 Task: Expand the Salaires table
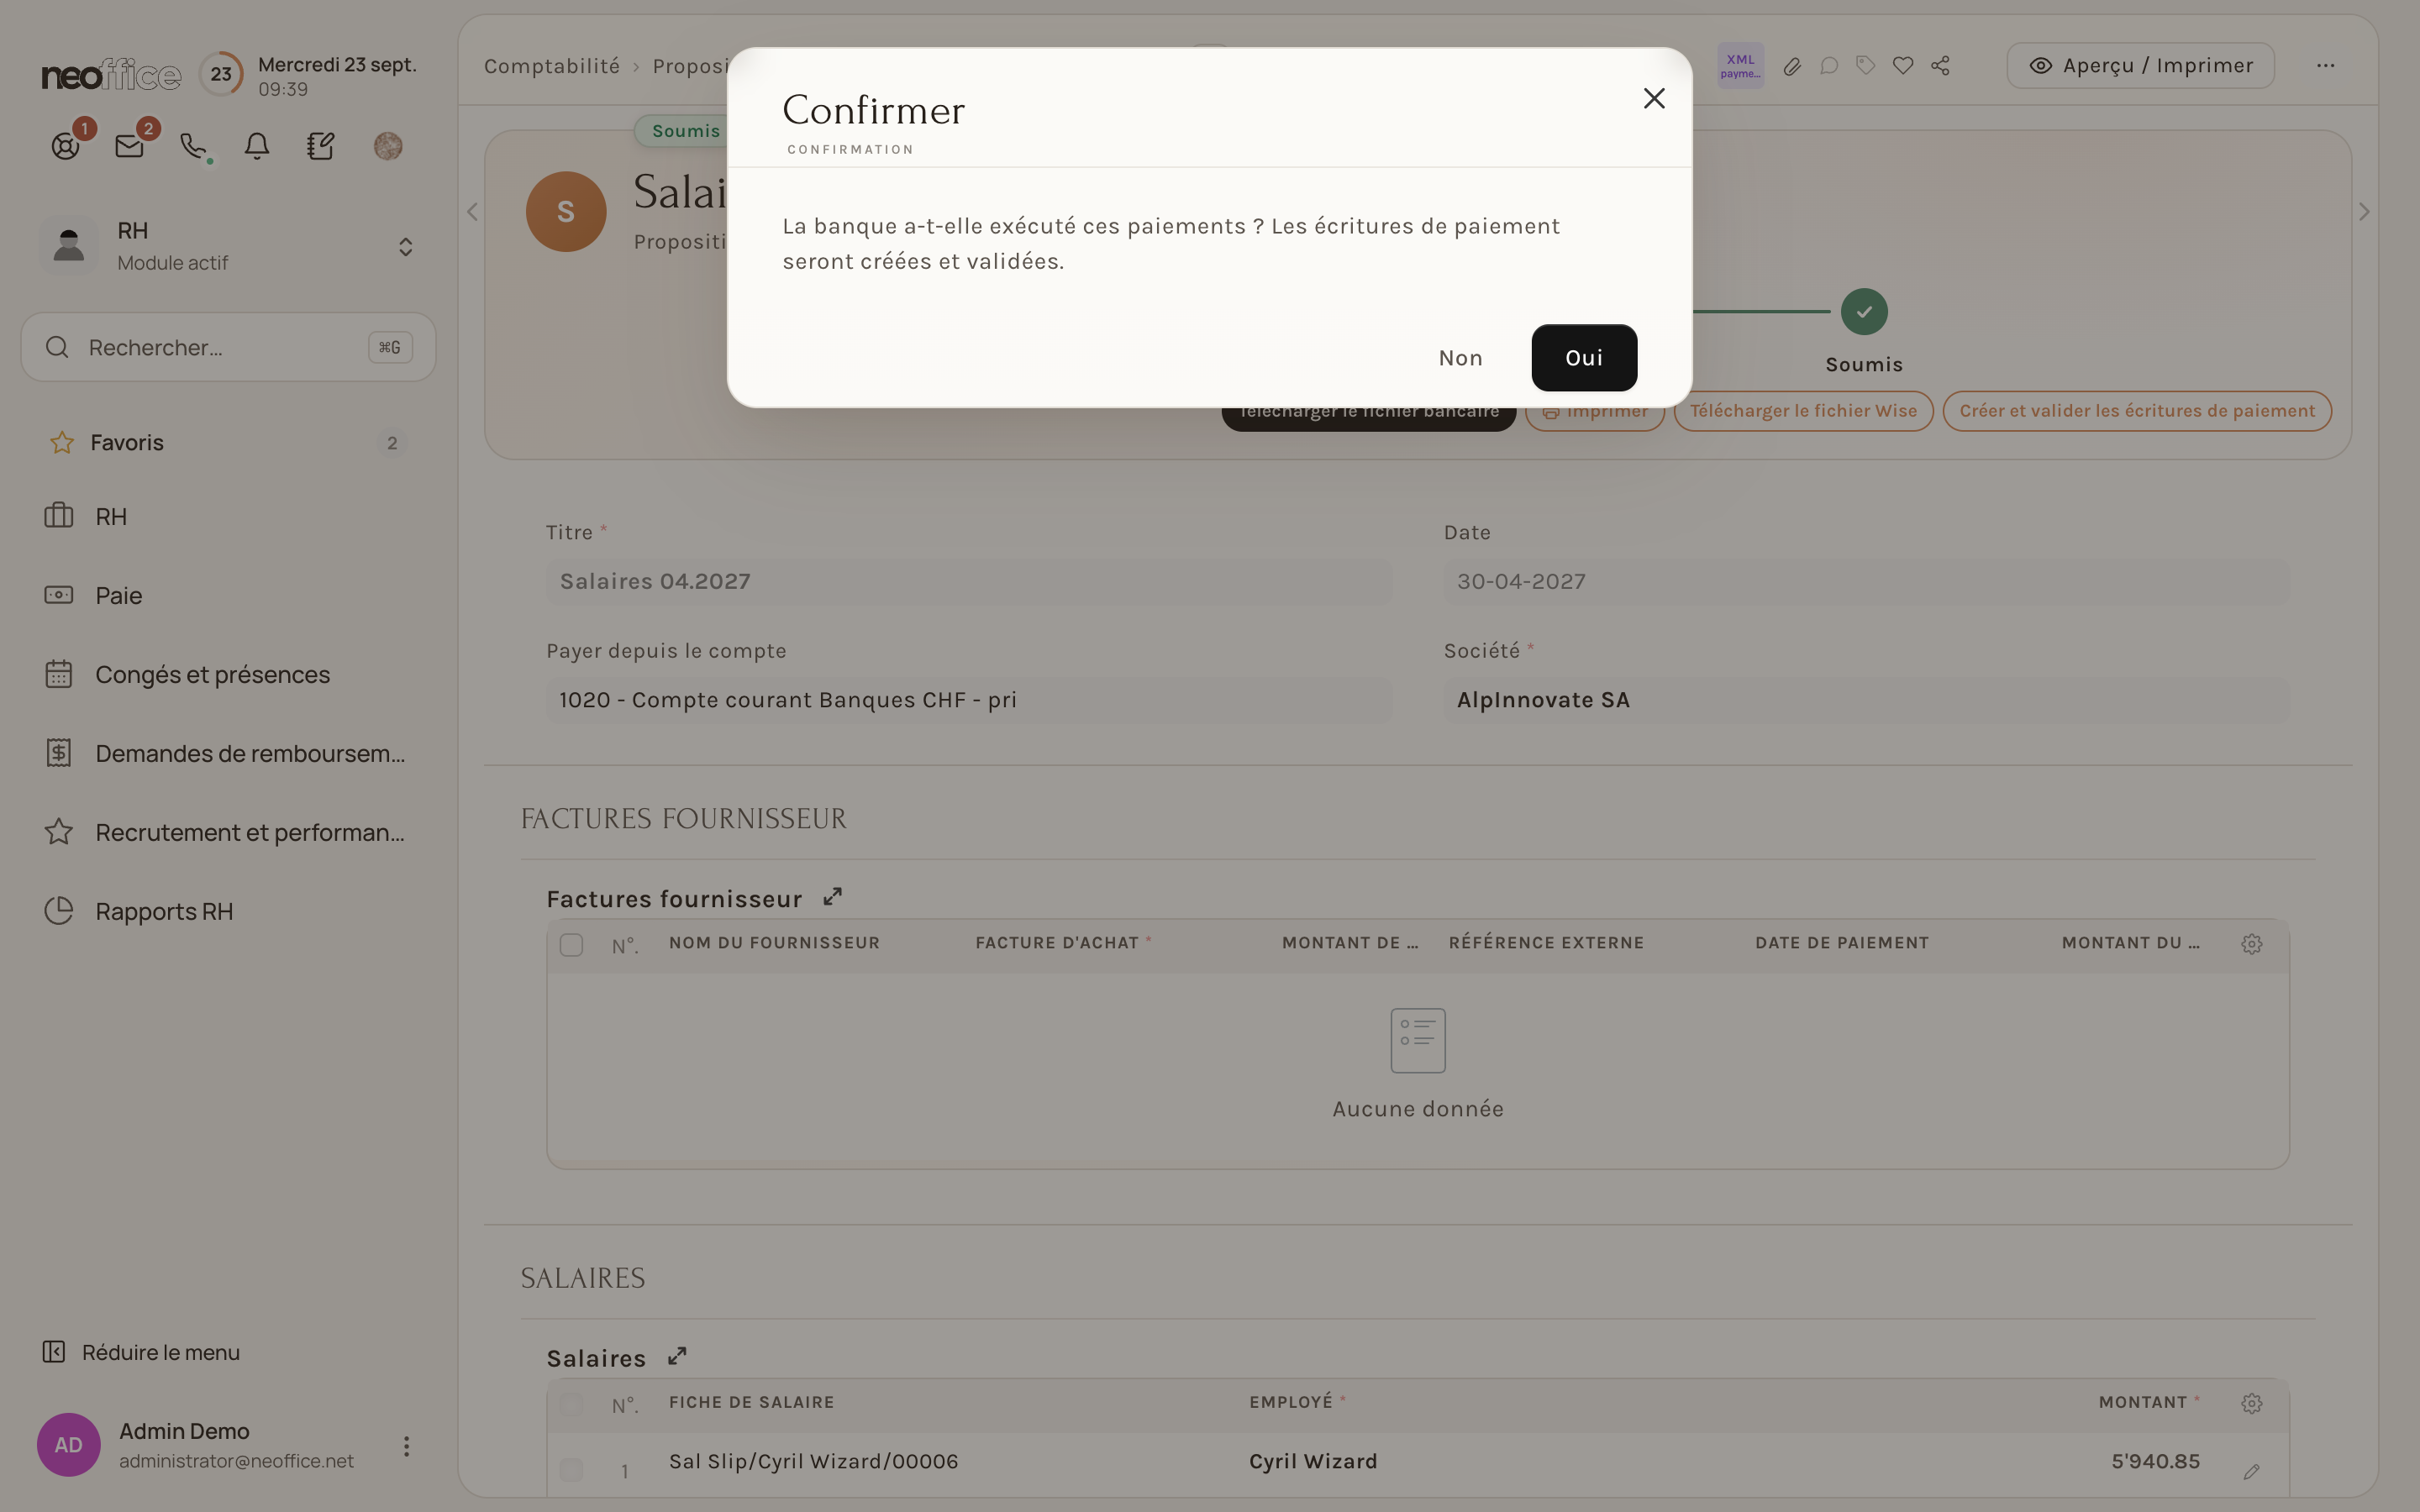677,1356
